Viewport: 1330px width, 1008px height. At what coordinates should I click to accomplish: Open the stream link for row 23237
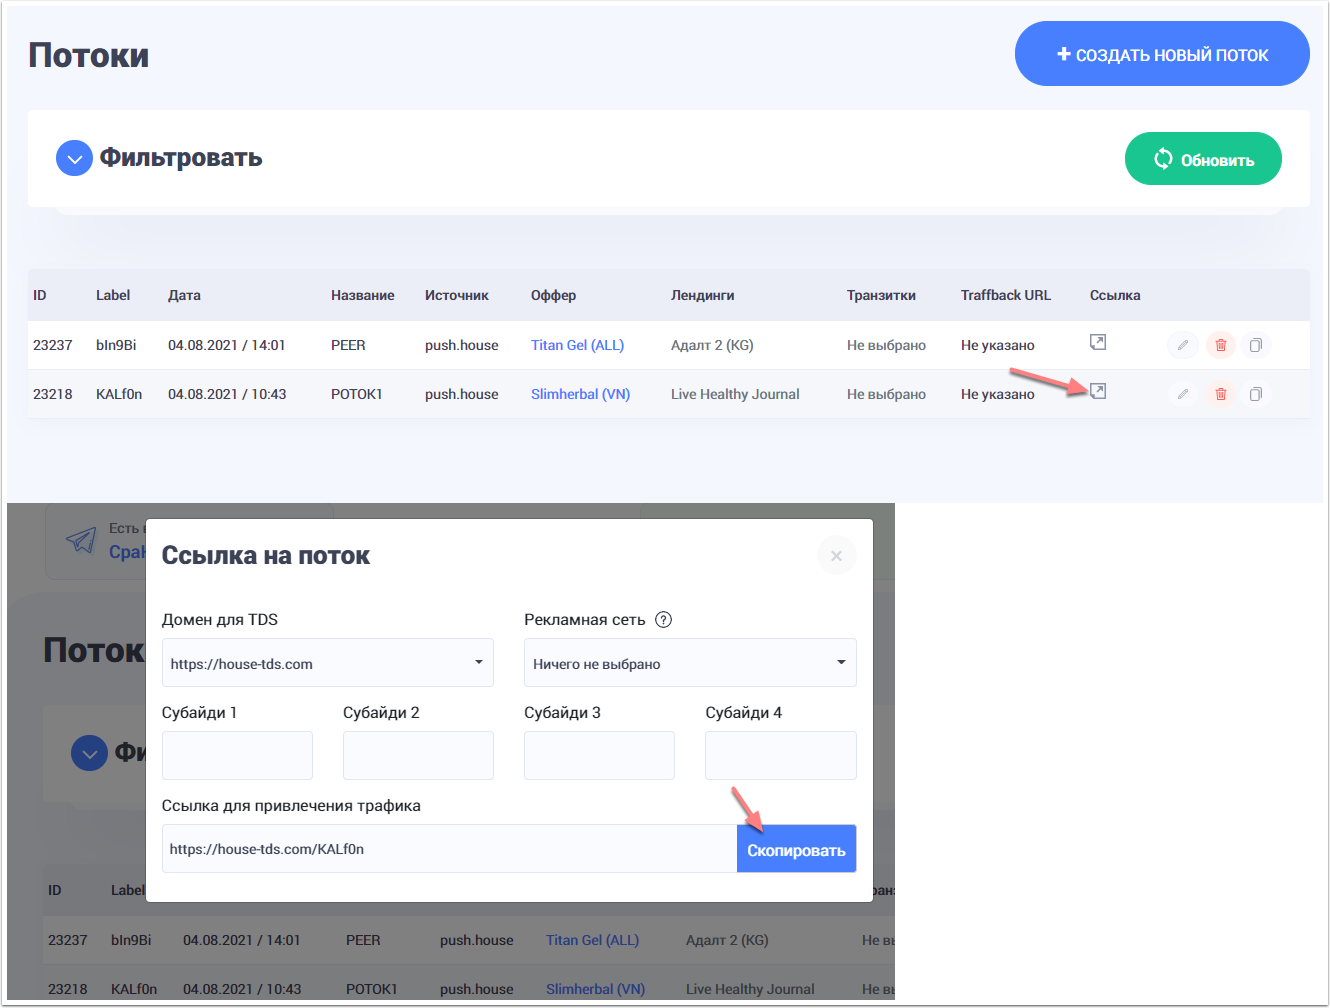1098,342
